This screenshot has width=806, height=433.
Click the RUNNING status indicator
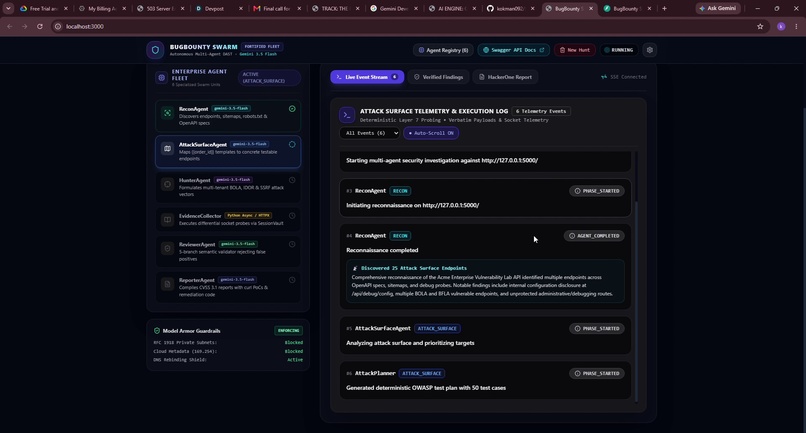pos(618,50)
